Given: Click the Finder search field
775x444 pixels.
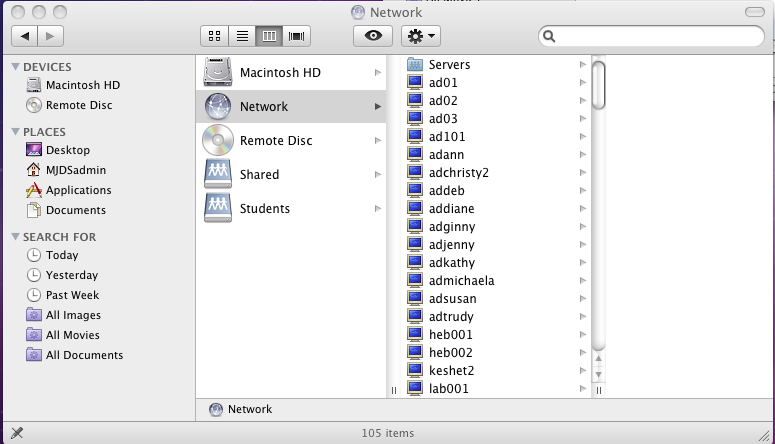Looking at the screenshot, I should (651, 36).
